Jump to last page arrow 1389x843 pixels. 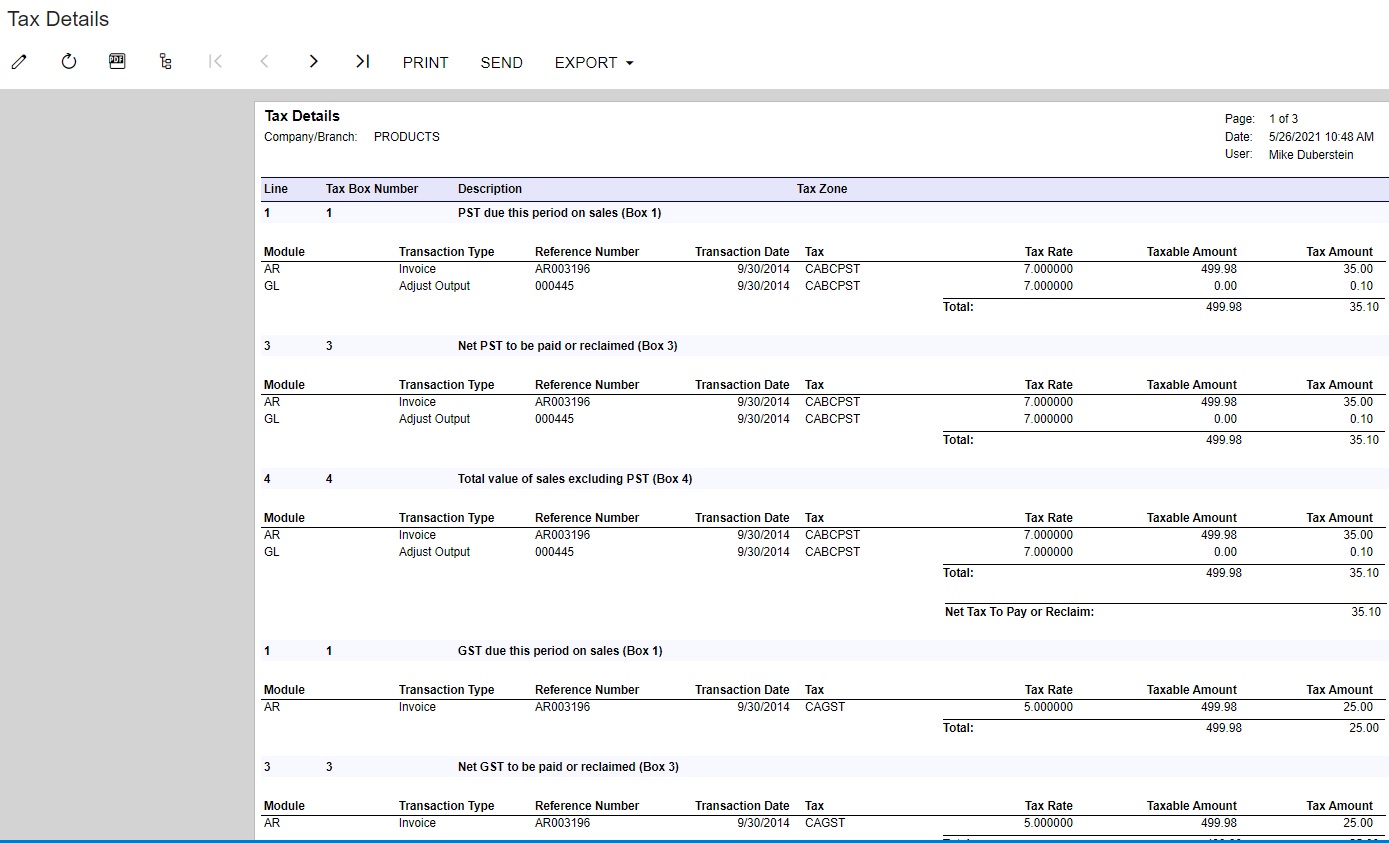coord(362,62)
